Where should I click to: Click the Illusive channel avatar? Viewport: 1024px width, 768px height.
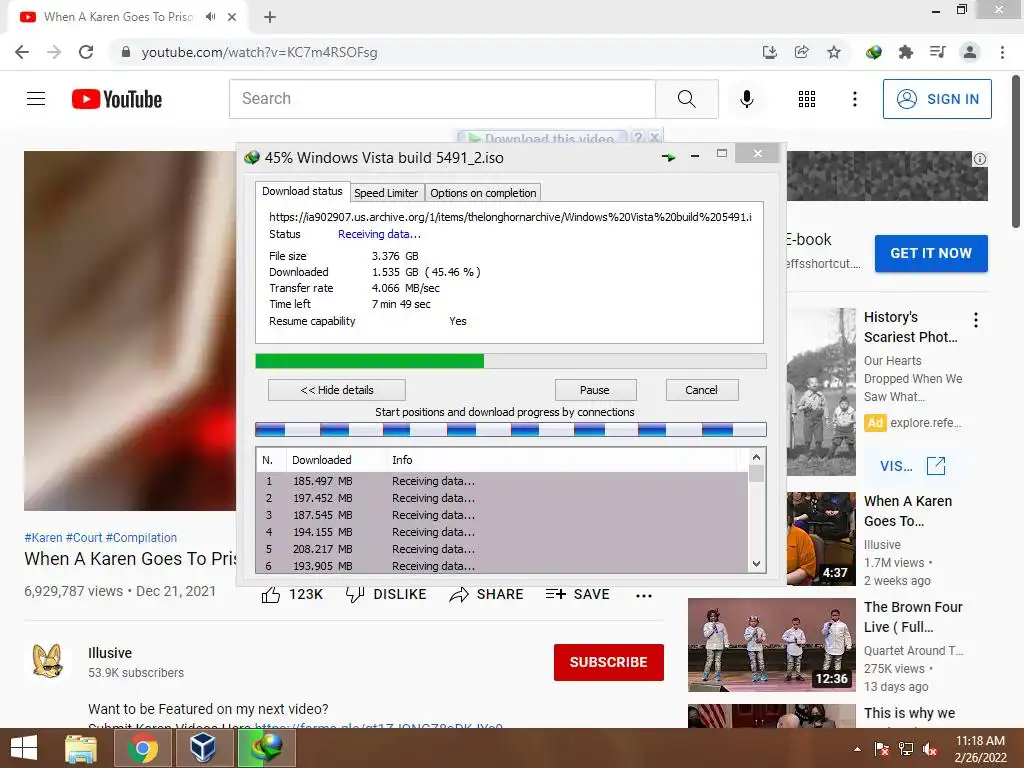[x=48, y=661]
